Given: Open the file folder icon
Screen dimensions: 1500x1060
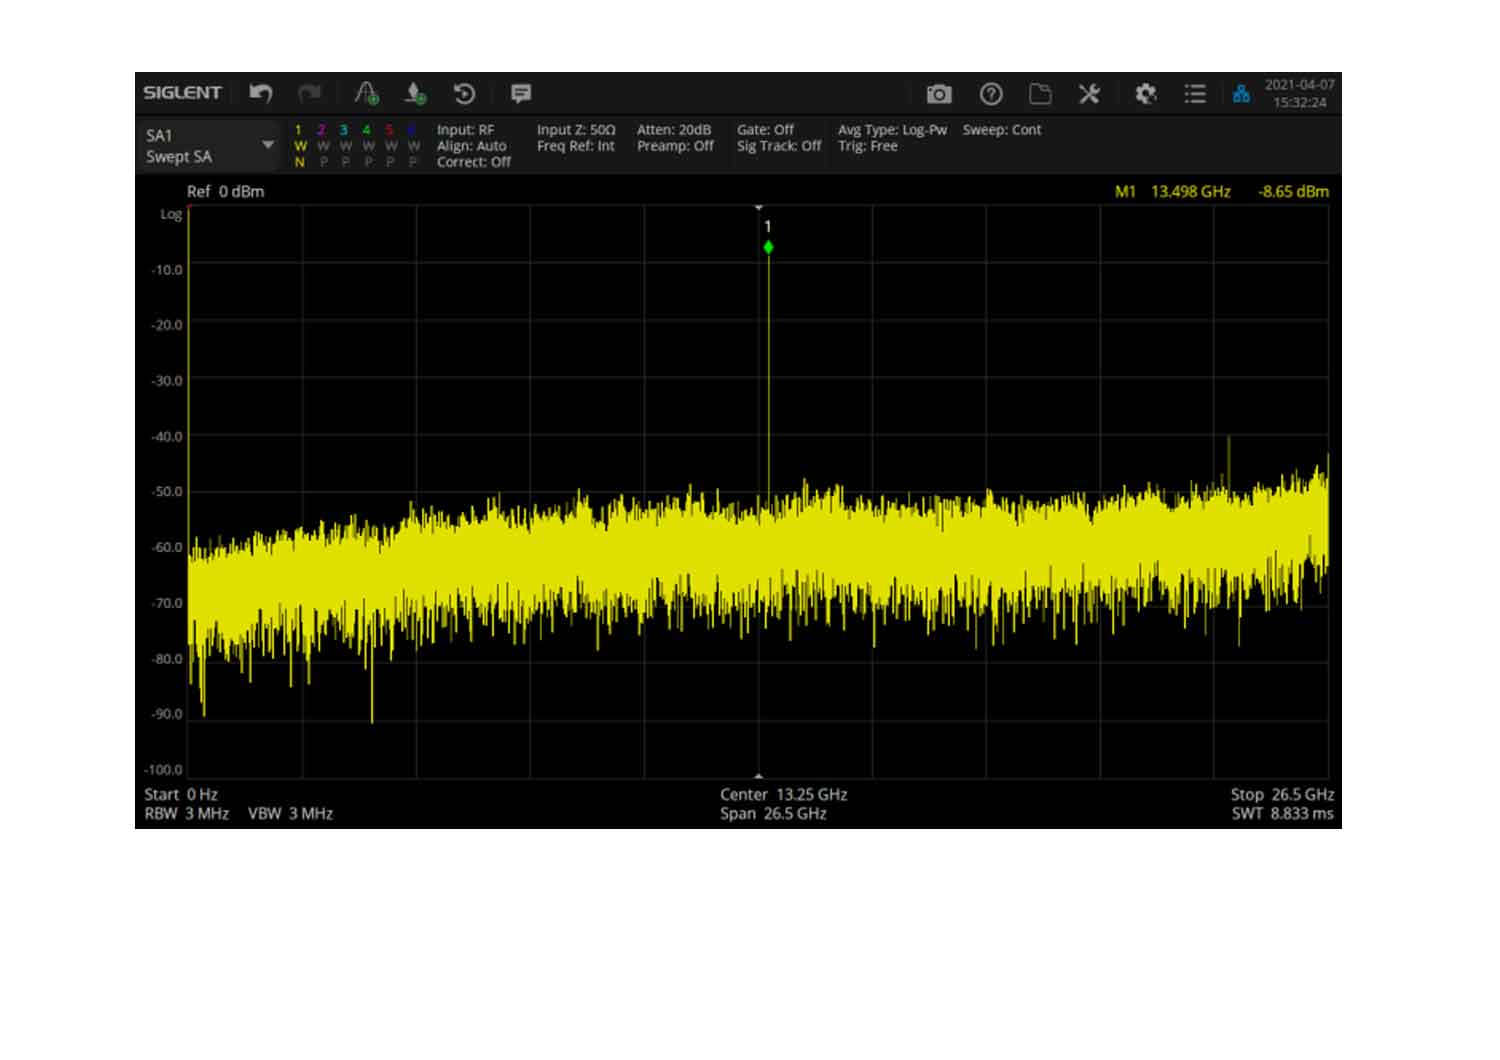Looking at the screenshot, I should 1040,94.
